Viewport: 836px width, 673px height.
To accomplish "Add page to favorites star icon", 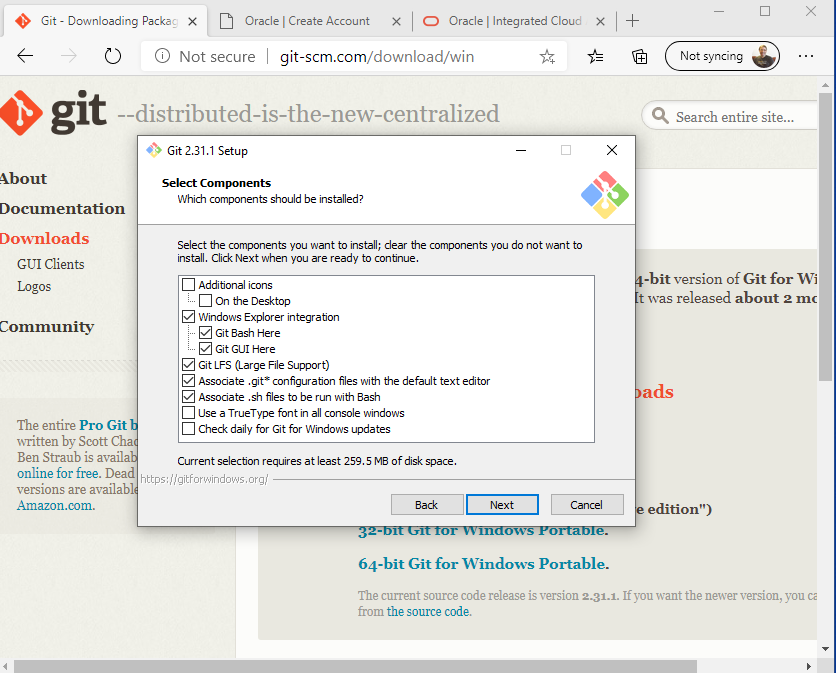I will (547, 57).
